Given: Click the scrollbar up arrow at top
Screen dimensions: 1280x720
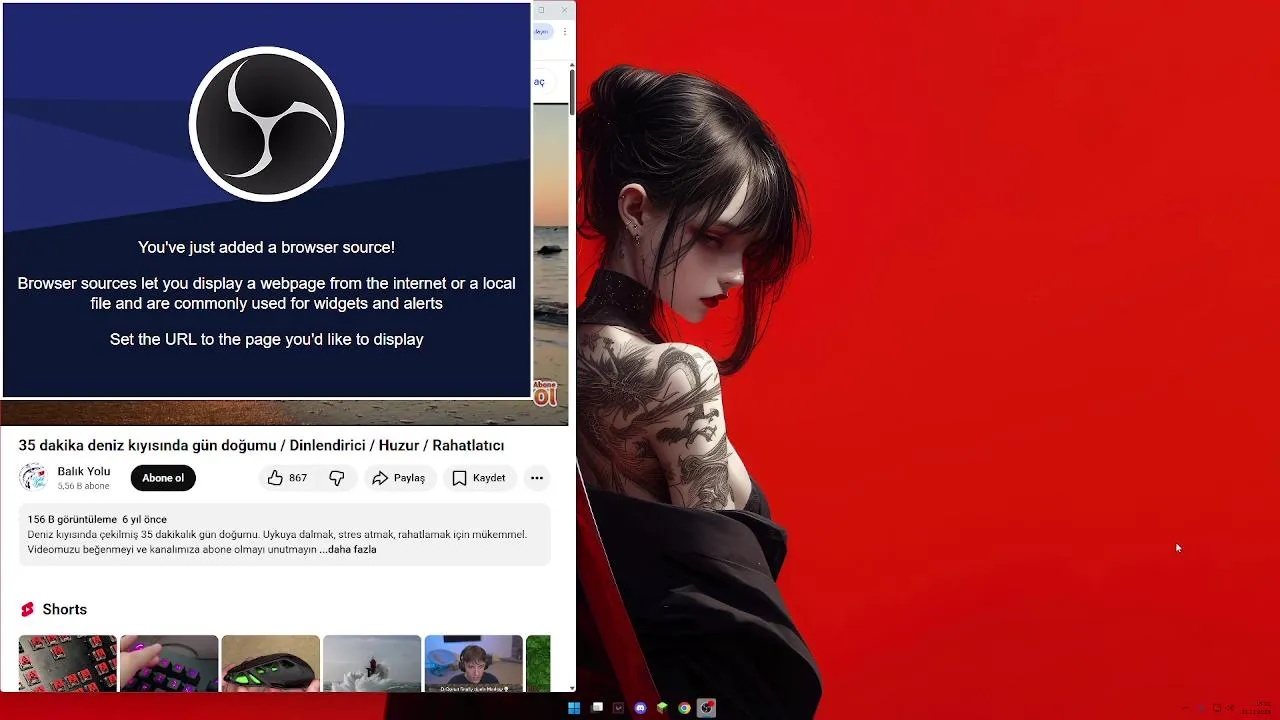Looking at the screenshot, I should tap(572, 65).
